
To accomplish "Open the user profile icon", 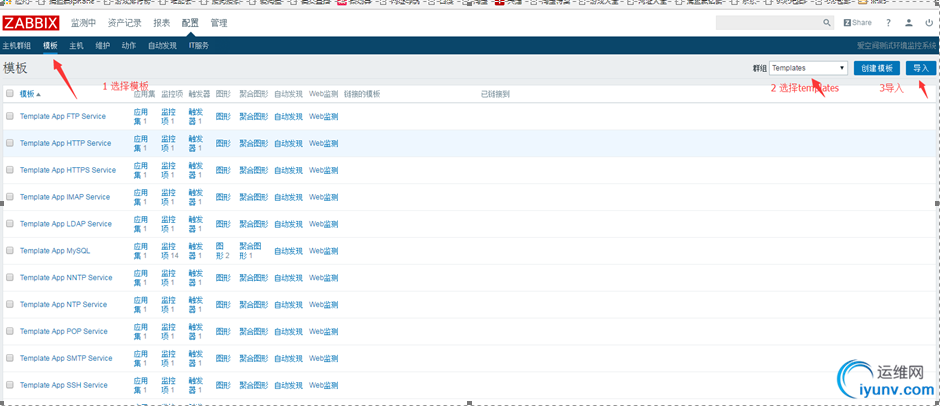I will click(x=909, y=23).
